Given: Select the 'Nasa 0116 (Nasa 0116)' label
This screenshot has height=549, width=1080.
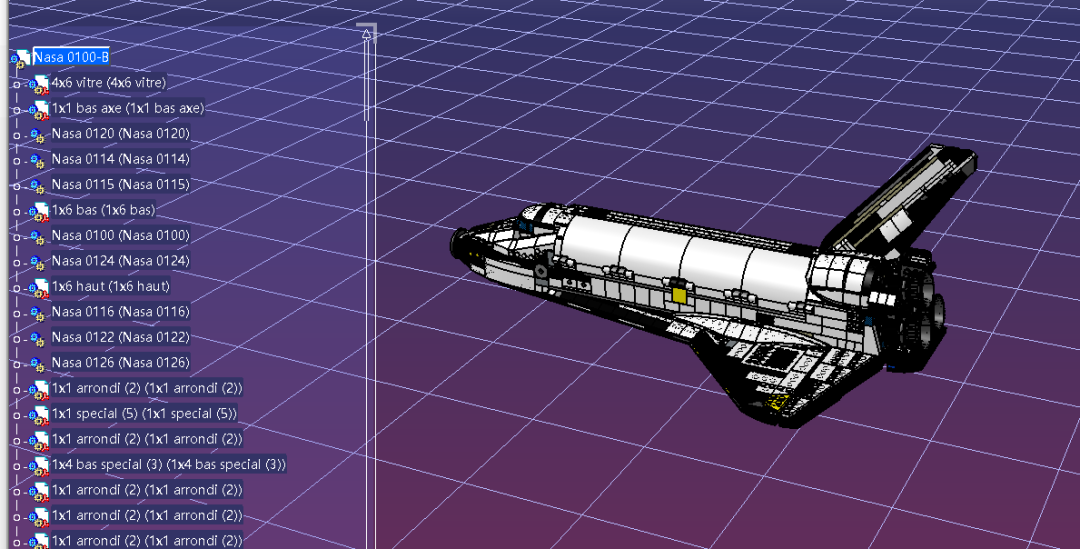Looking at the screenshot, I should pyautogui.click(x=121, y=312).
